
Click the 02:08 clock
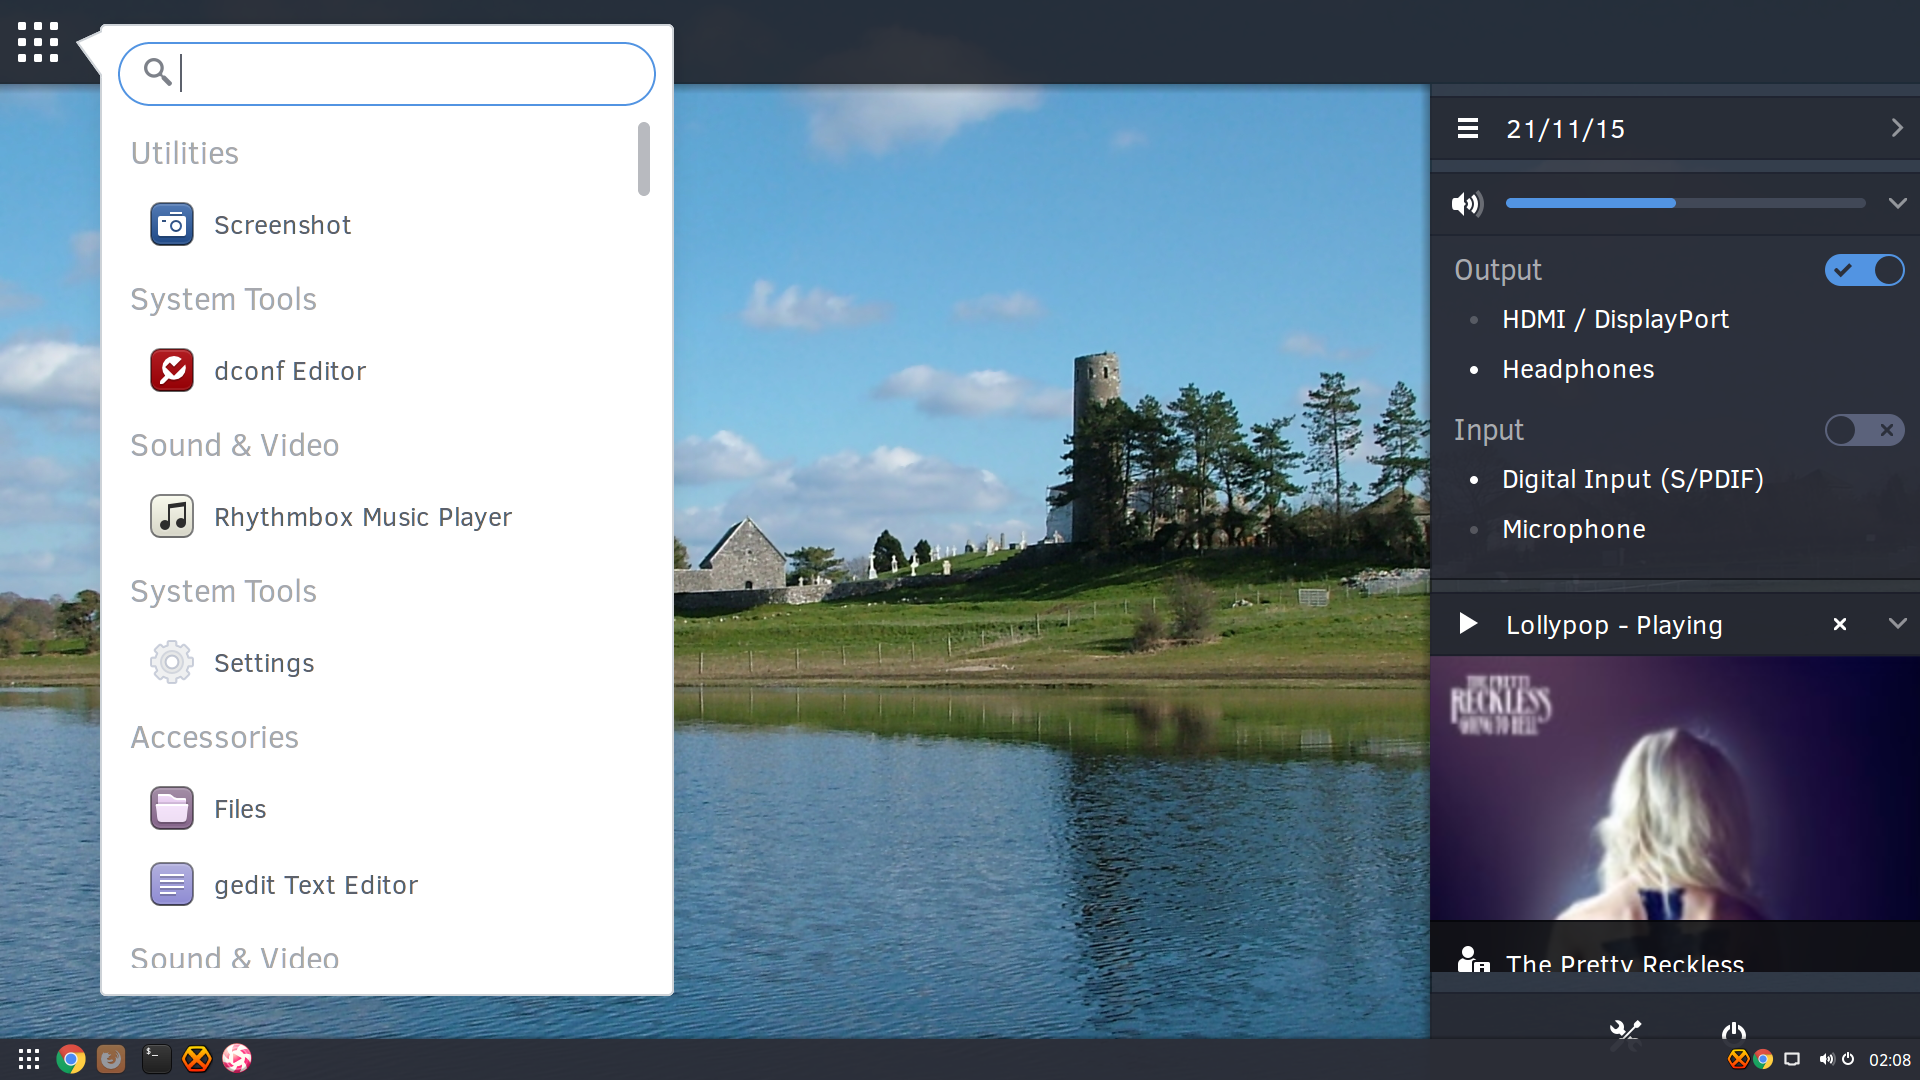[1889, 1060]
